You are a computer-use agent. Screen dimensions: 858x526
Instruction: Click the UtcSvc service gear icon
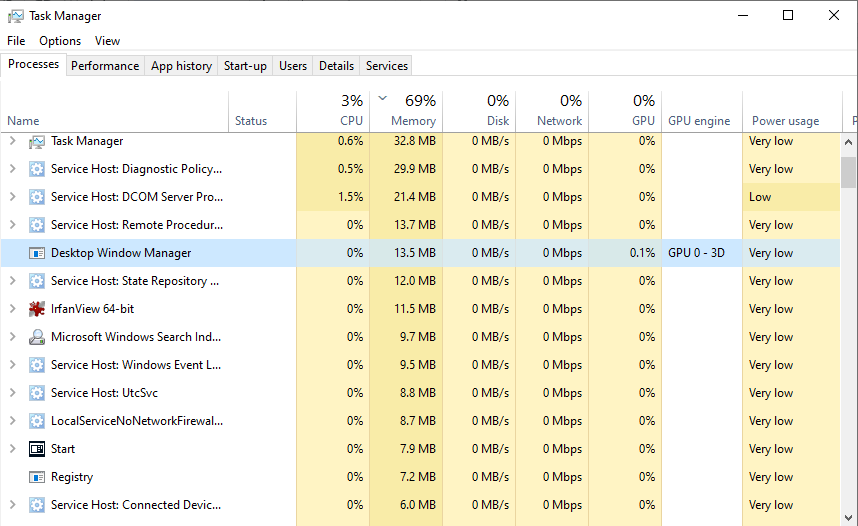tap(37, 392)
